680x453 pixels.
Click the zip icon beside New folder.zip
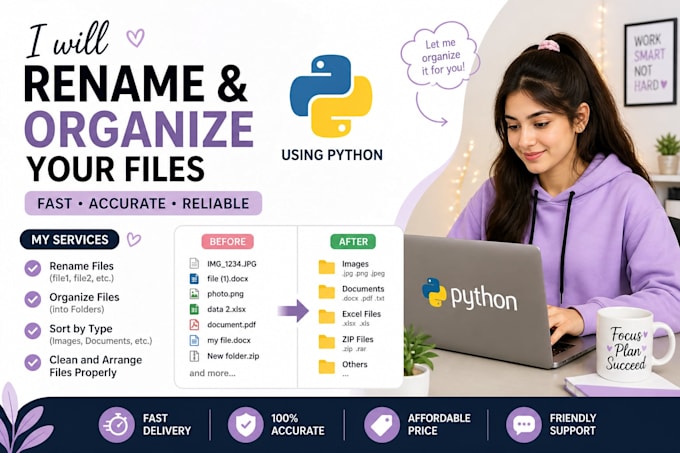click(x=194, y=356)
